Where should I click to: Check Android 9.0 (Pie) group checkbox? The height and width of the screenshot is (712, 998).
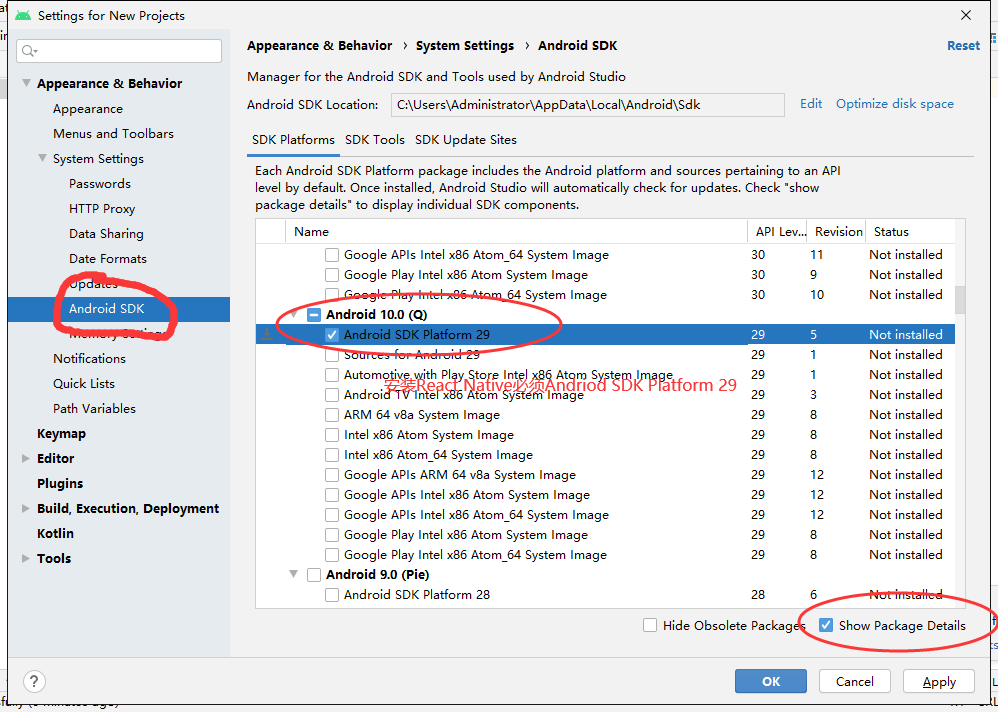314,575
